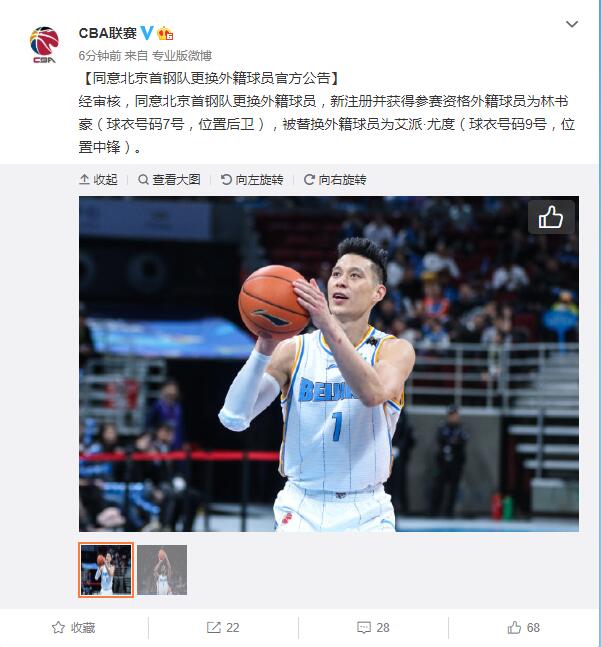Collapse the image with 收起
601x647 pixels.
pyautogui.click(x=98, y=179)
